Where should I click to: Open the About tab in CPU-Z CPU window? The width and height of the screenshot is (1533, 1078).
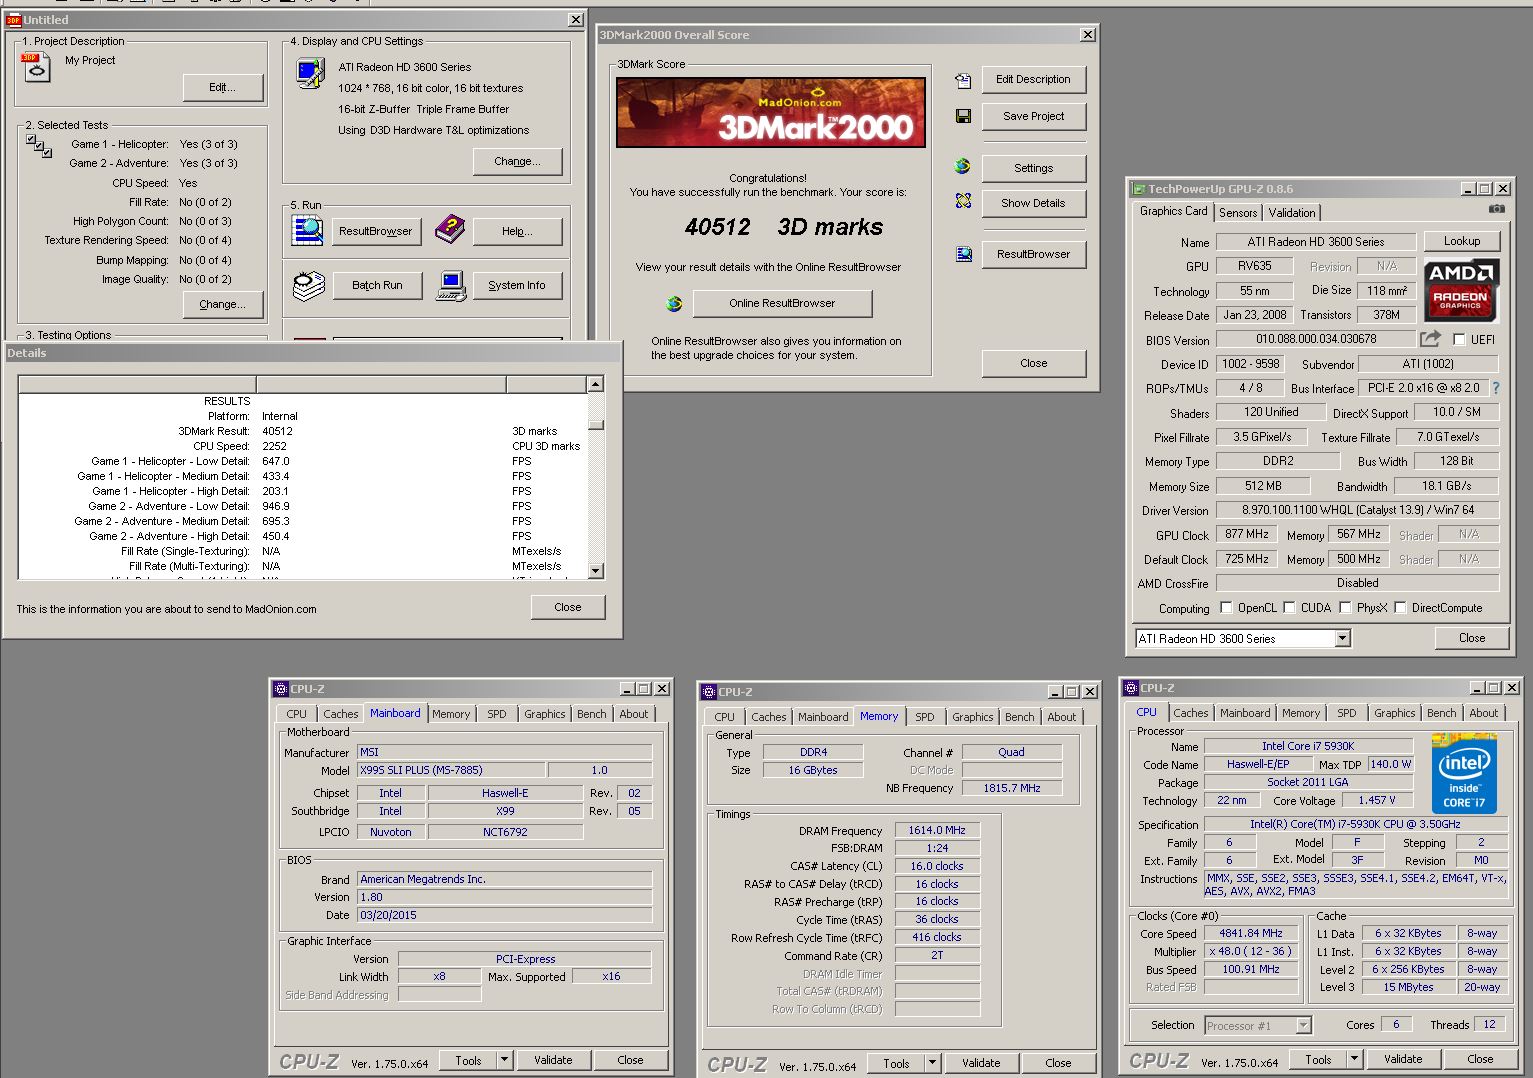pyautogui.click(x=1483, y=713)
